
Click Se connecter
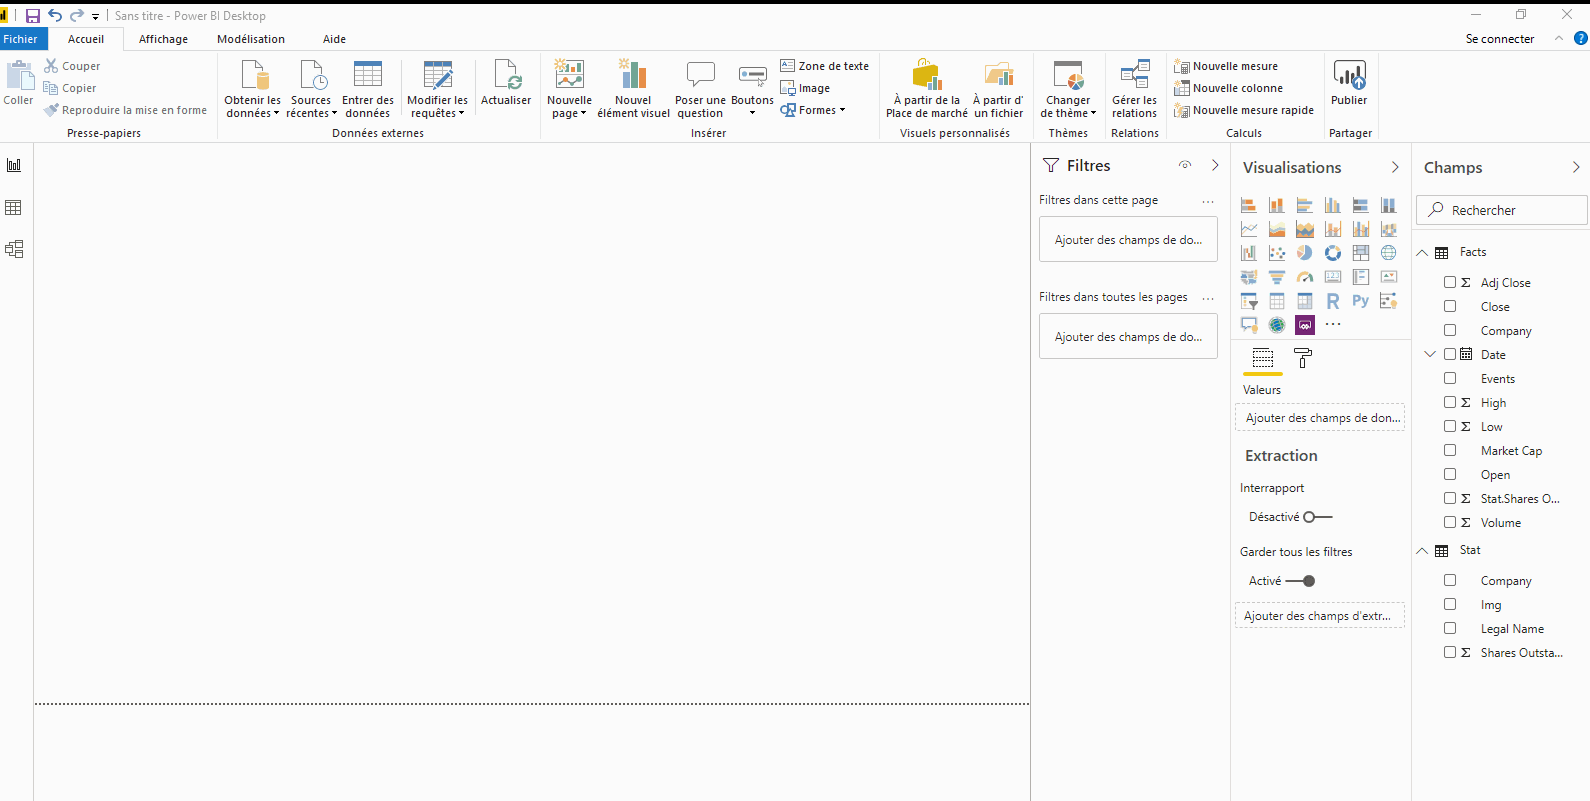click(1500, 39)
